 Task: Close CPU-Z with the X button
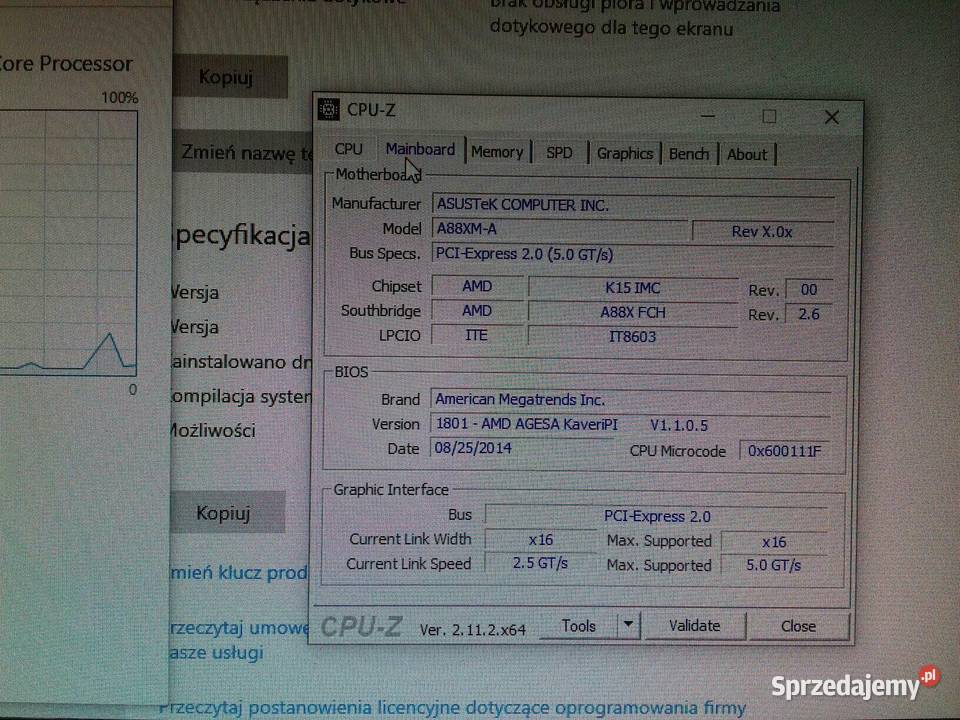831,117
